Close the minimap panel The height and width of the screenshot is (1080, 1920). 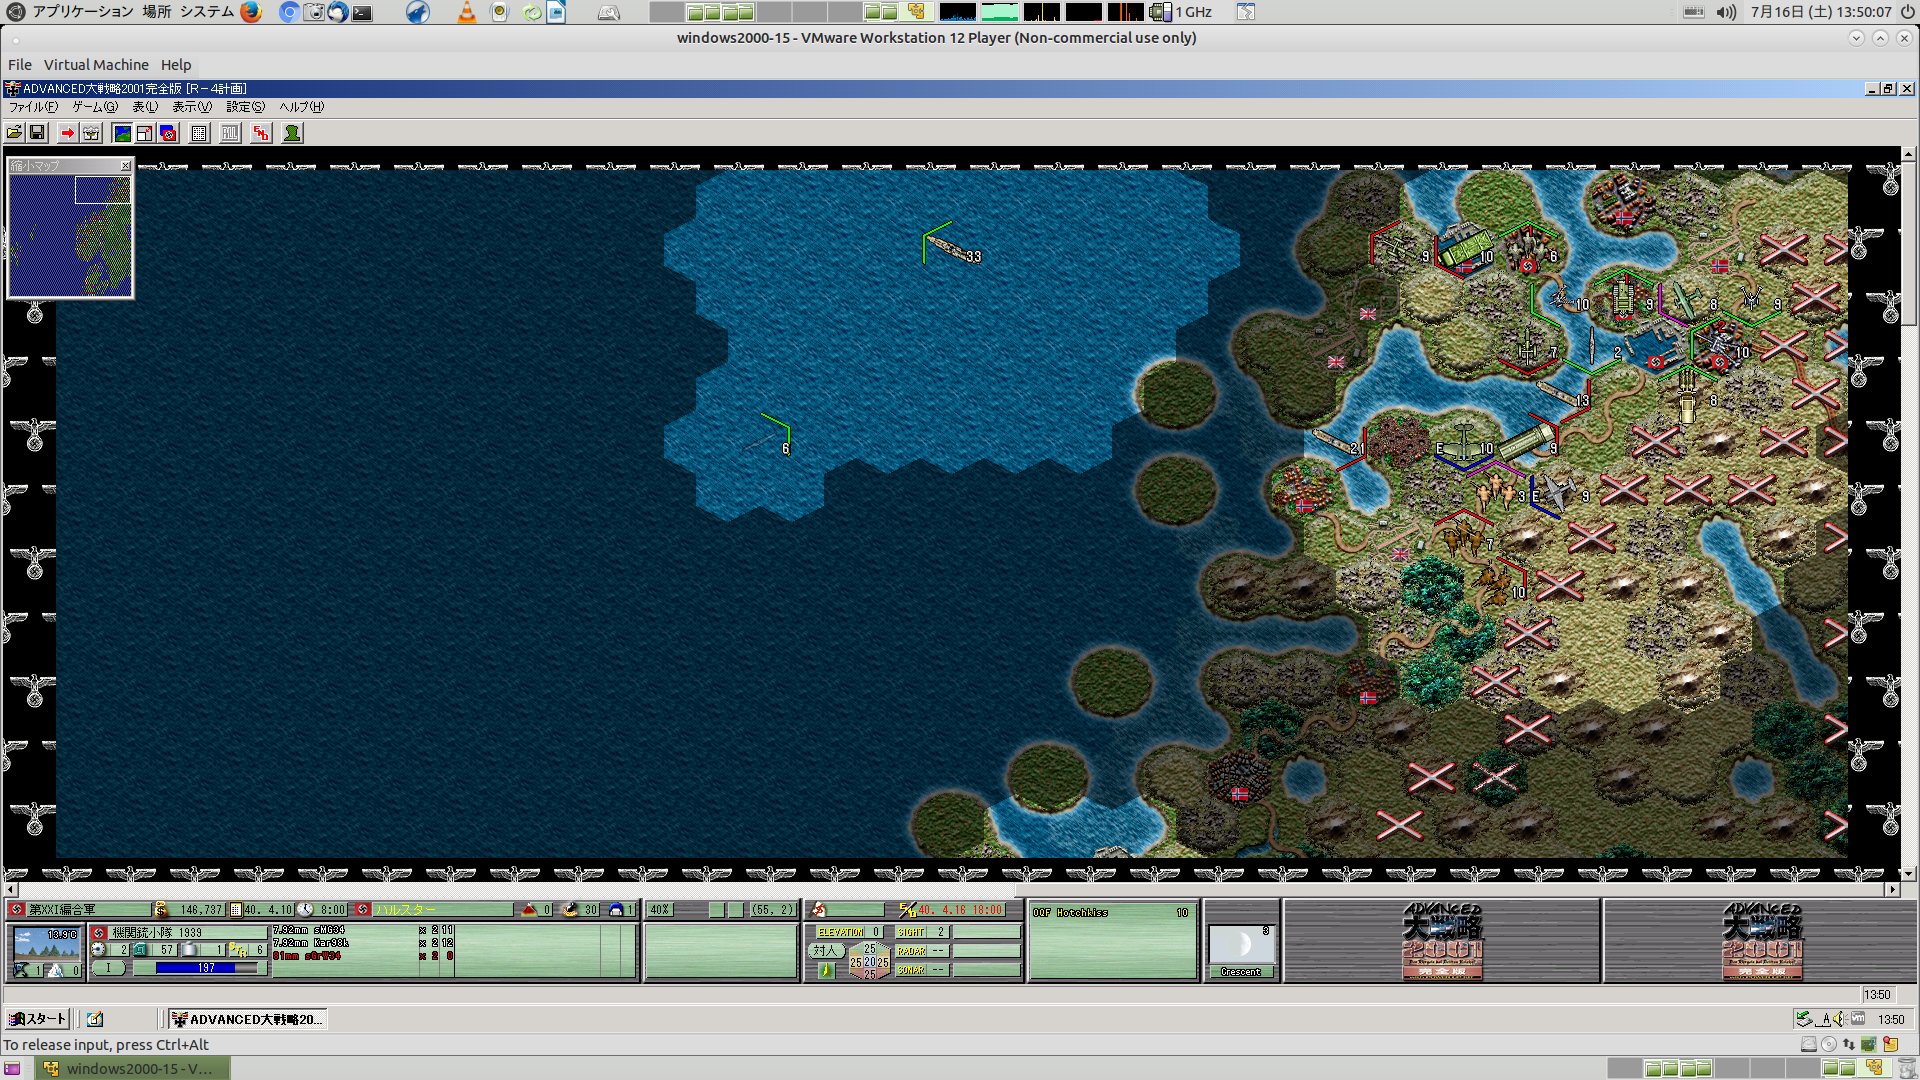(x=125, y=166)
